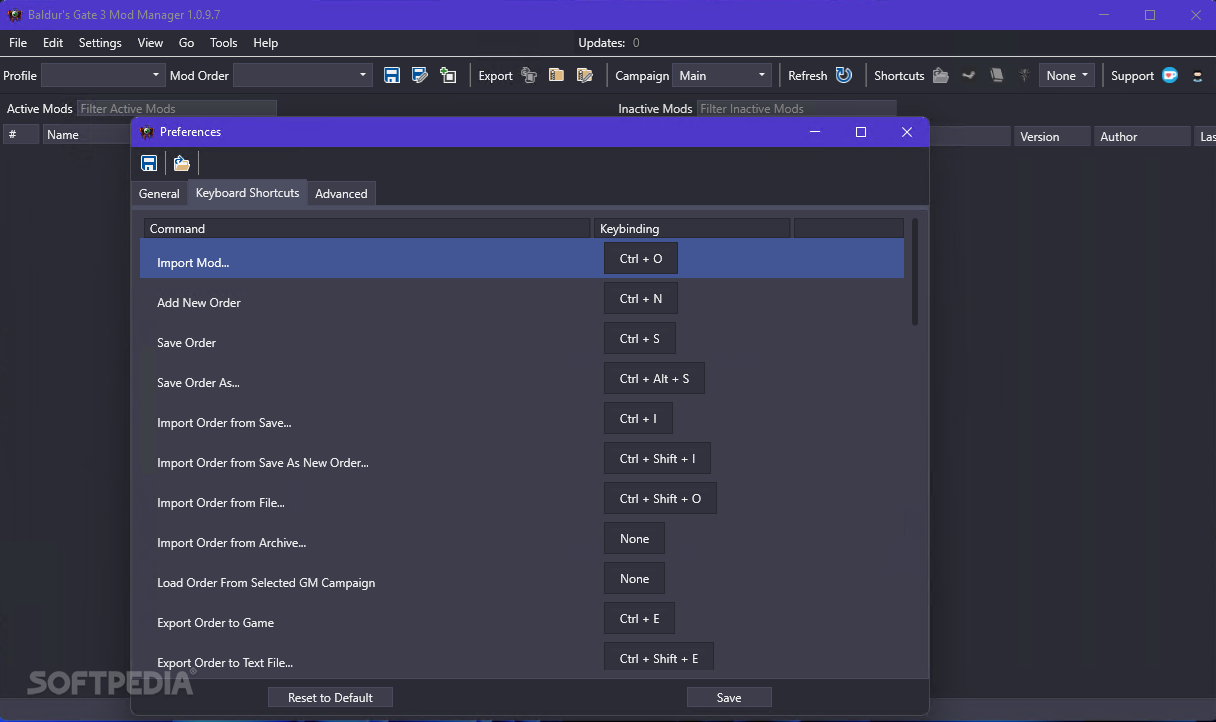Image resolution: width=1216 pixels, height=722 pixels.
Task: Select the 'Save Order As...' command row
Action: coord(522,378)
